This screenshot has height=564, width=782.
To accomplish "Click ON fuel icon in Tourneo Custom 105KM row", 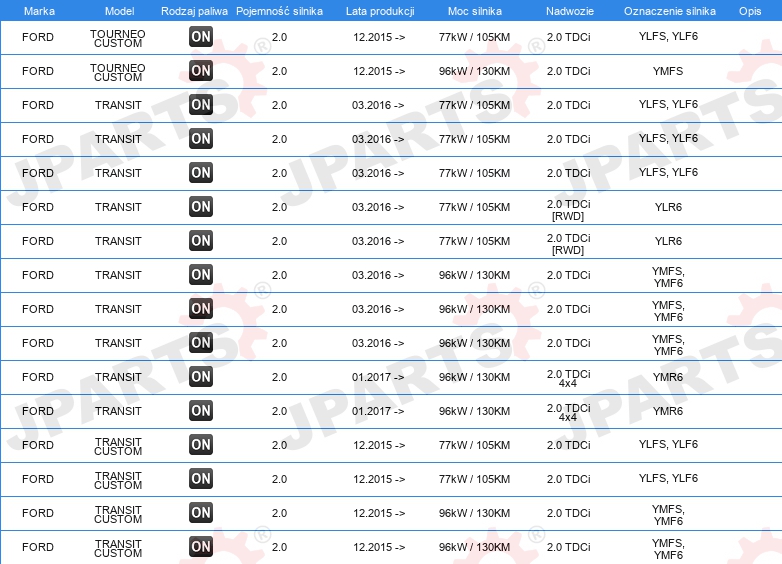I will (x=201, y=36).
